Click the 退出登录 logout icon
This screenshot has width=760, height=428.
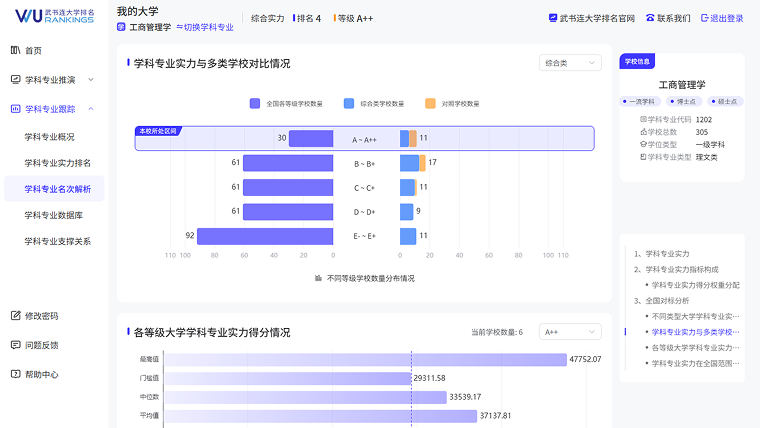(x=705, y=18)
